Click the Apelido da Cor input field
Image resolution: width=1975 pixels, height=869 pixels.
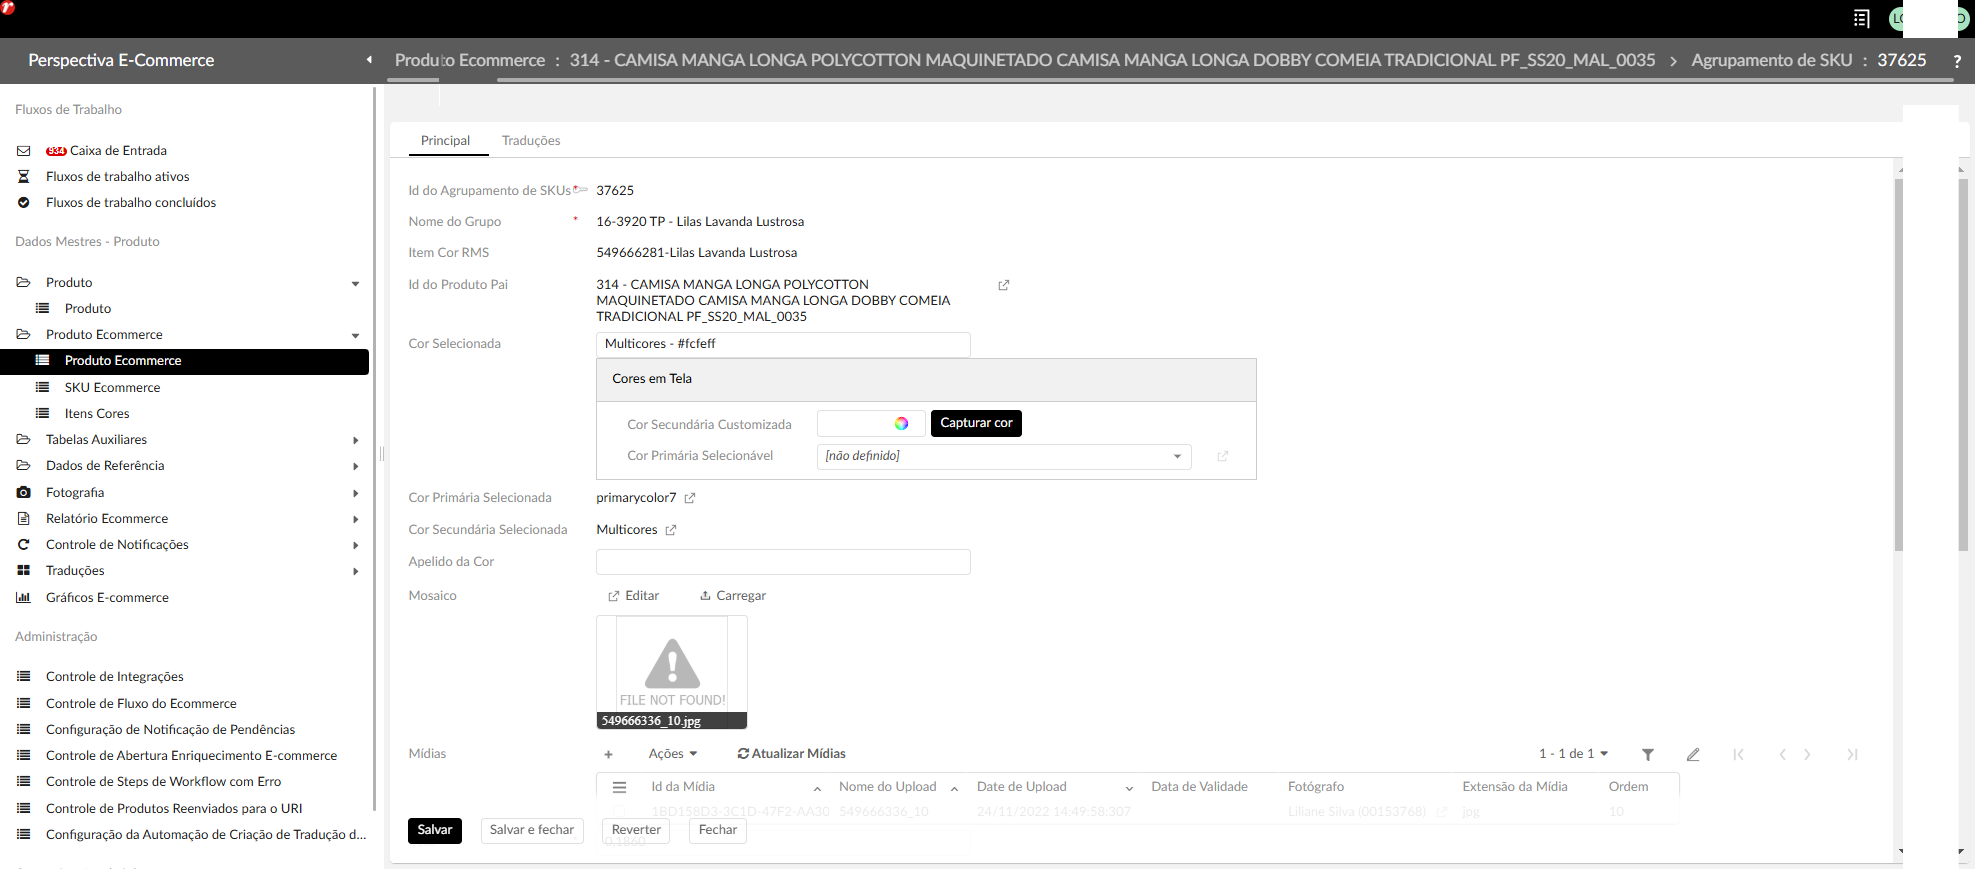click(782, 562)
